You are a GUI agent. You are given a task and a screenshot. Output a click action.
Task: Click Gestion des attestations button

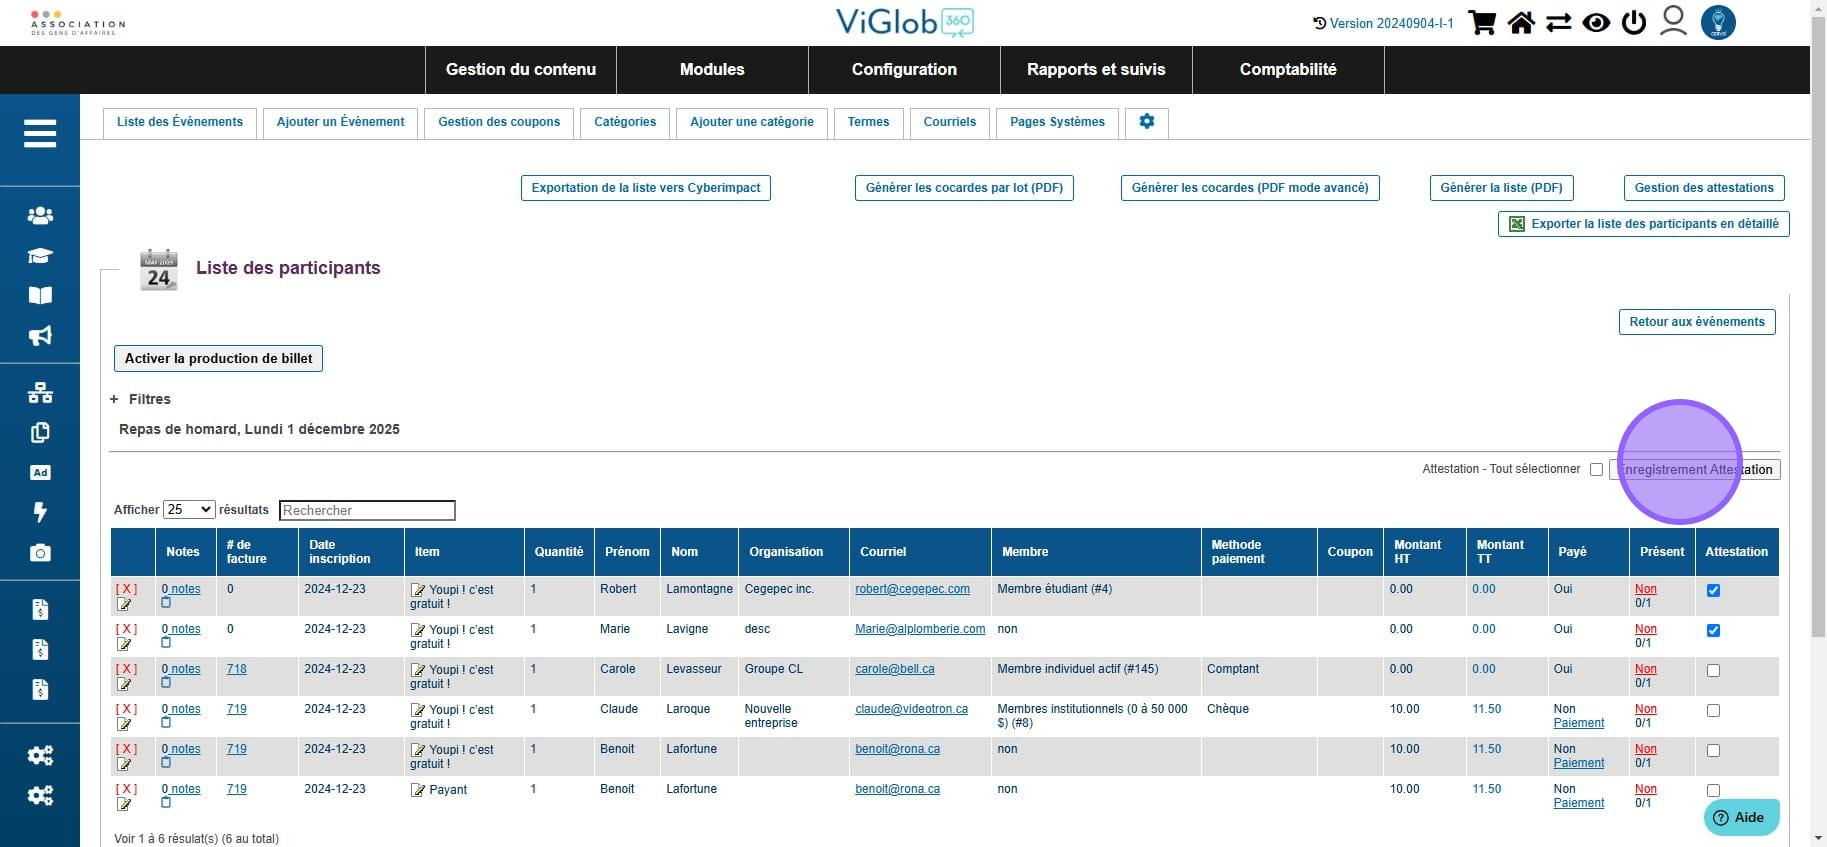(1704, 188)
